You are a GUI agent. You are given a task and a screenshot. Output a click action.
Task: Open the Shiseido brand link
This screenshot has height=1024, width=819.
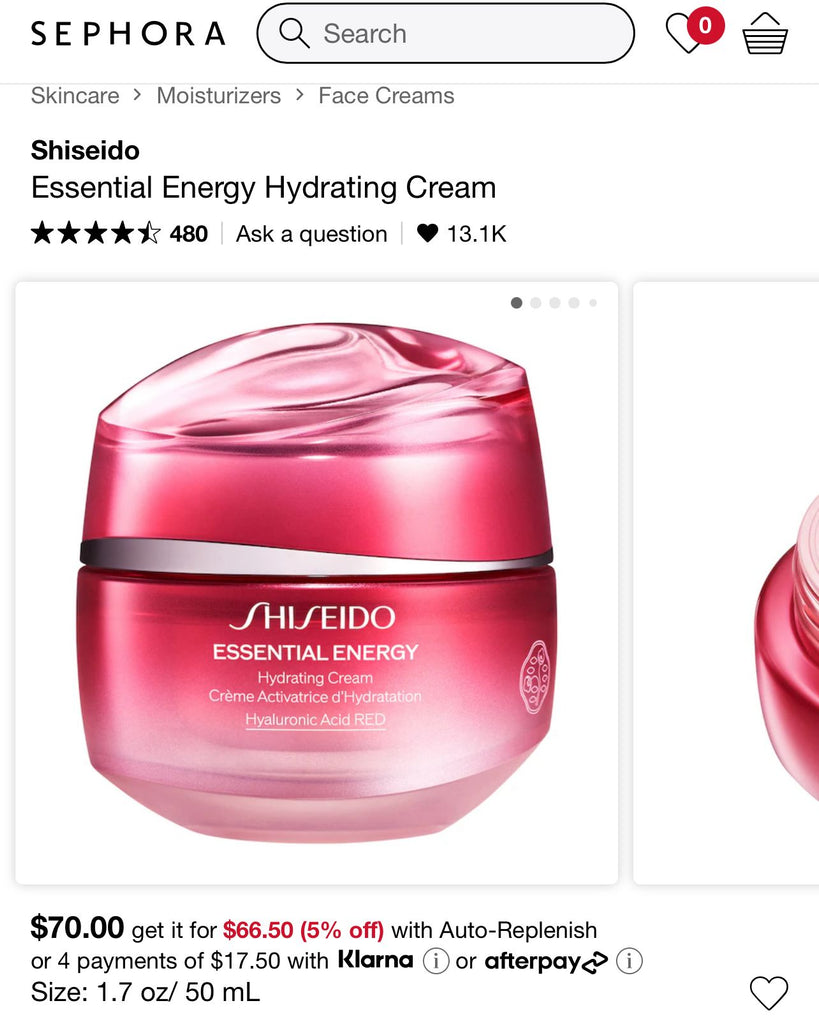coord(85,151)
